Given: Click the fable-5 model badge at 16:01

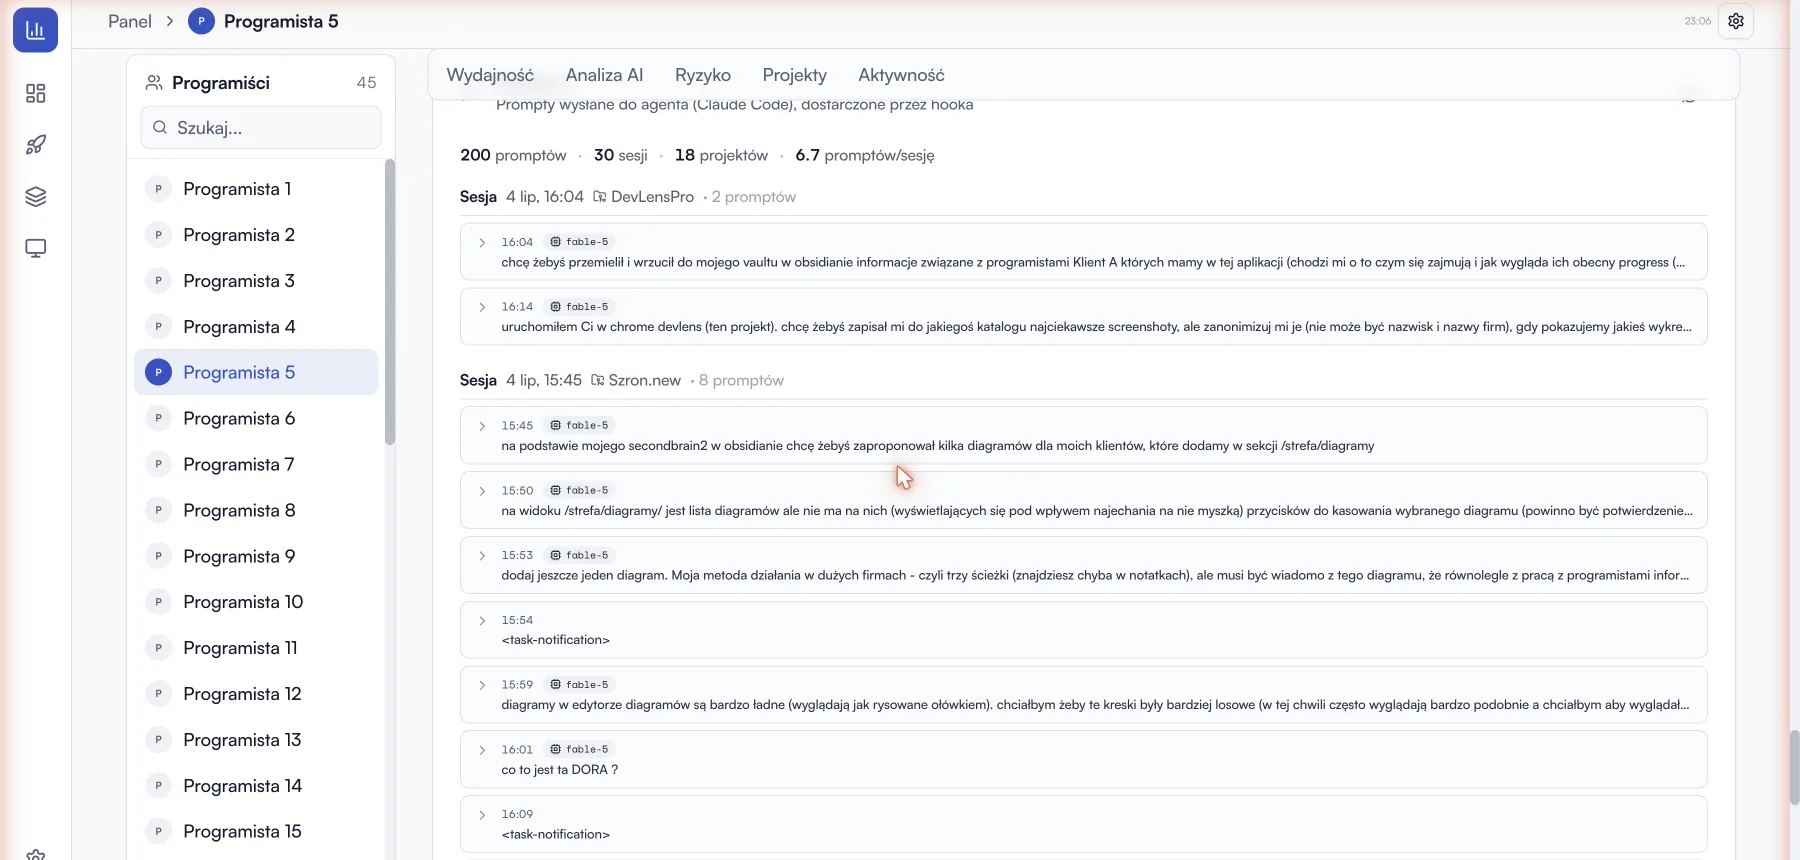Looking at the screenshot, I should tap(579, 749).
